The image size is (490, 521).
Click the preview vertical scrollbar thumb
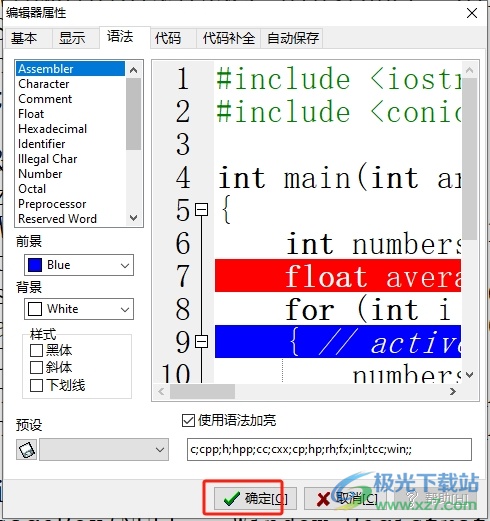470,159
